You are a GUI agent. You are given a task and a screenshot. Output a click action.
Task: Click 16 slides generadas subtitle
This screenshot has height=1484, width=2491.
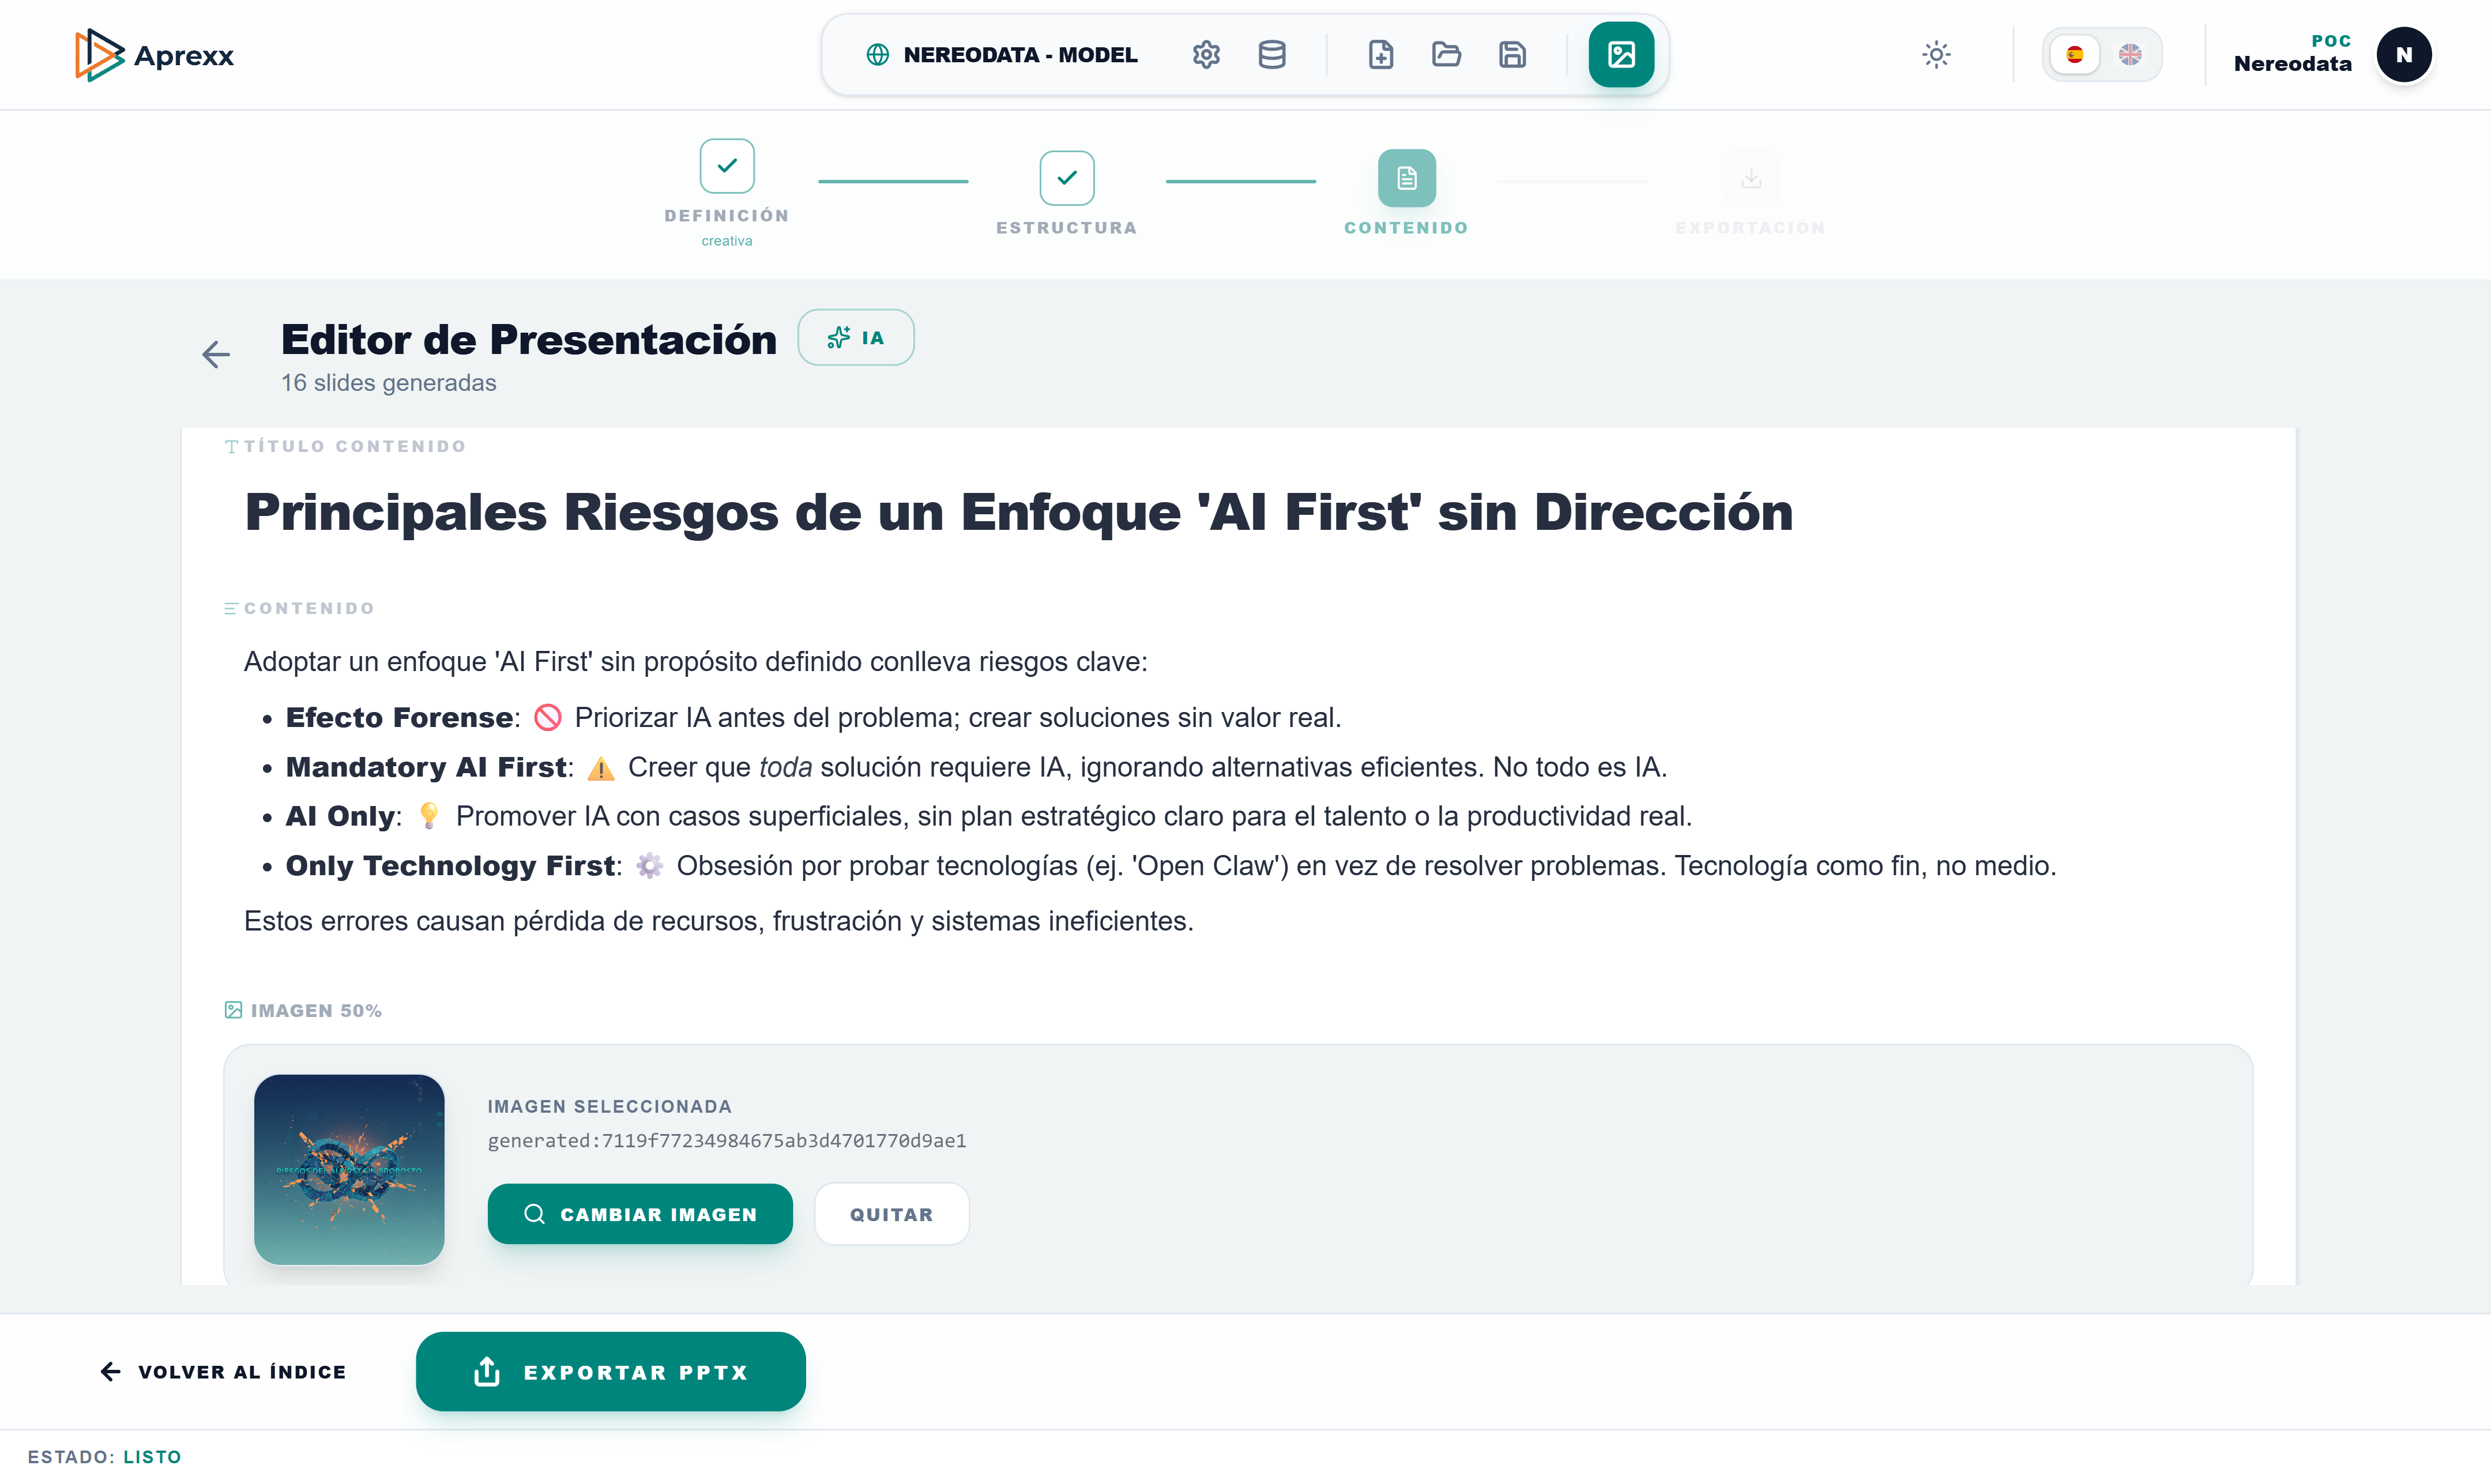(x=388, y=383)
